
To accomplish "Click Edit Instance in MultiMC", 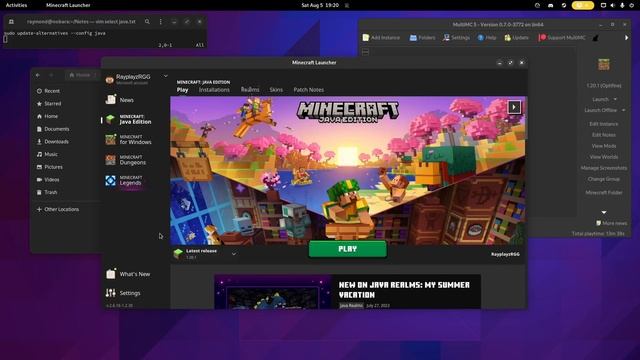I will click(x=604, y=124).
